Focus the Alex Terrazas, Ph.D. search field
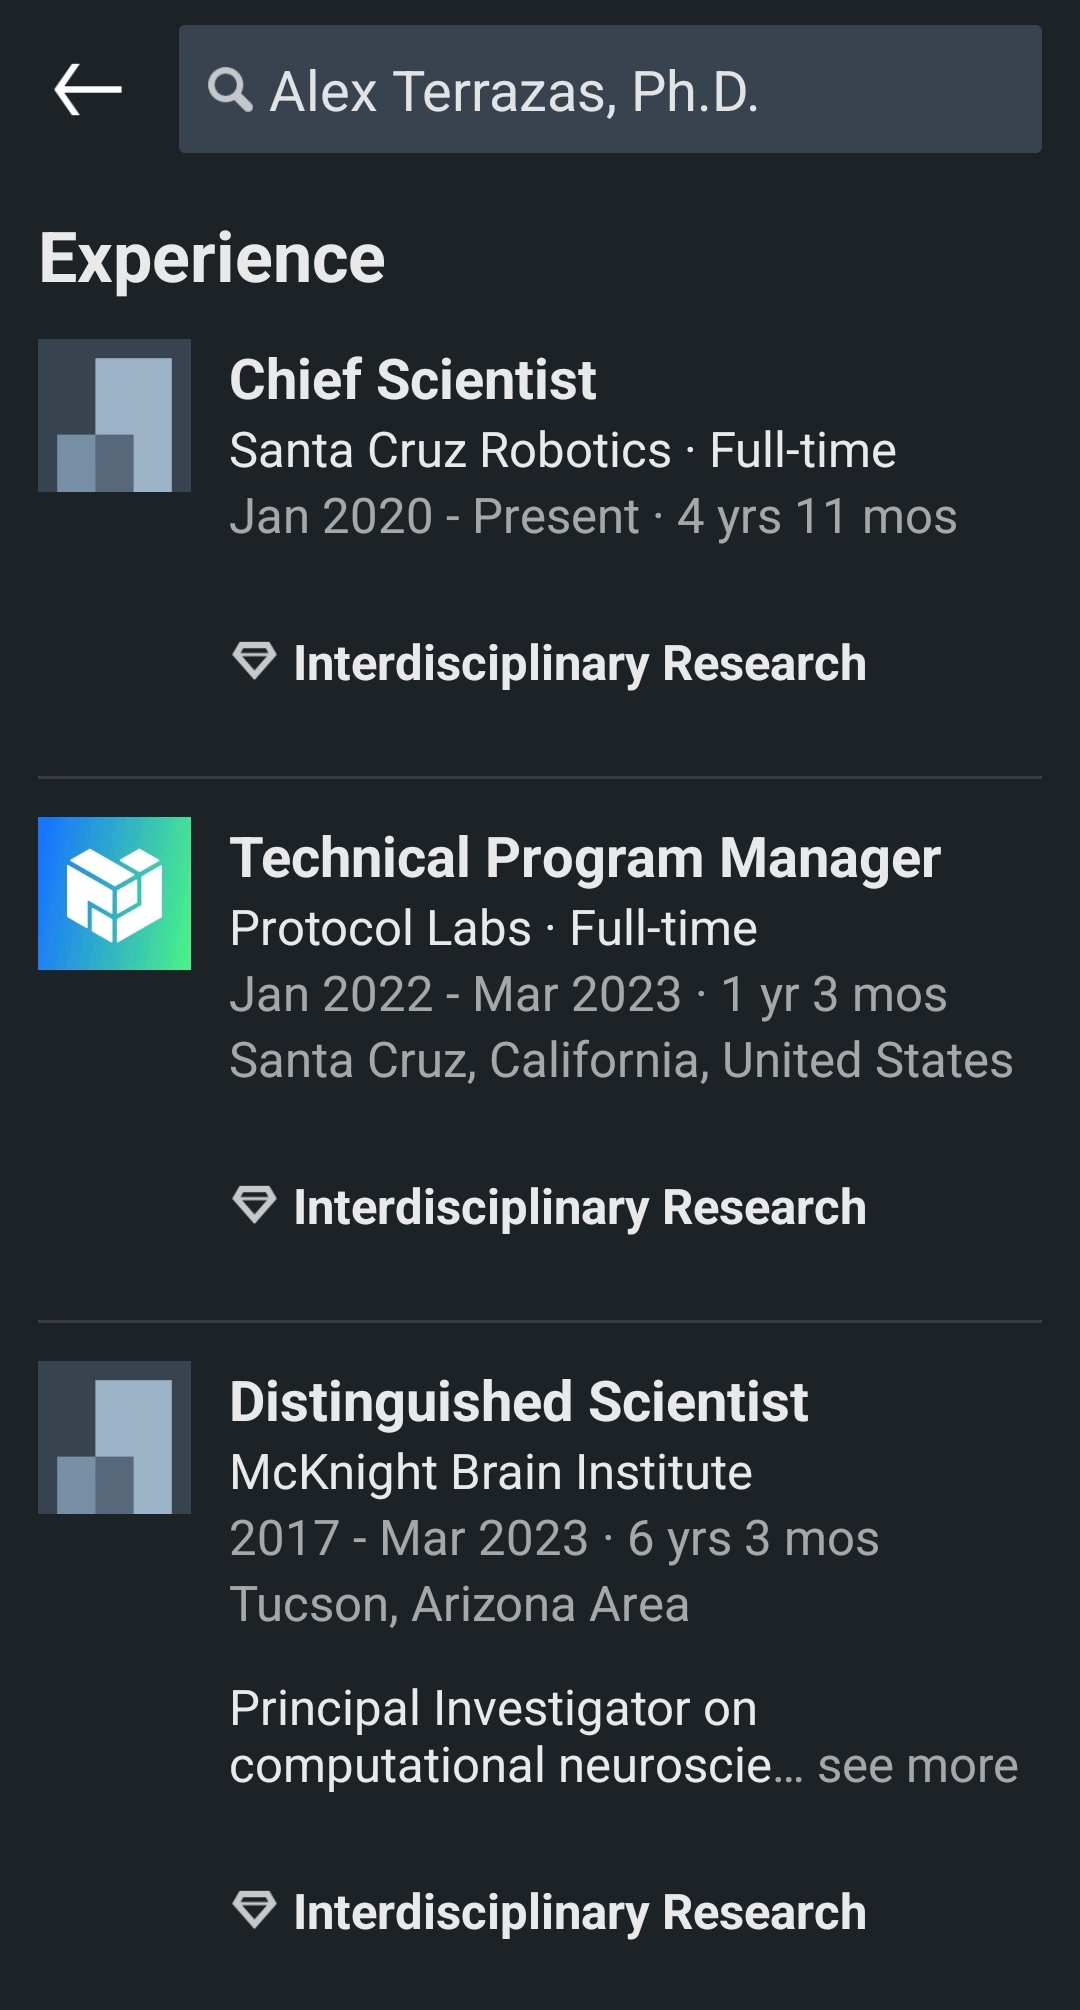Image resolution: width=1080 pixels, height=2010 pixels. click(x=610, y=89)
